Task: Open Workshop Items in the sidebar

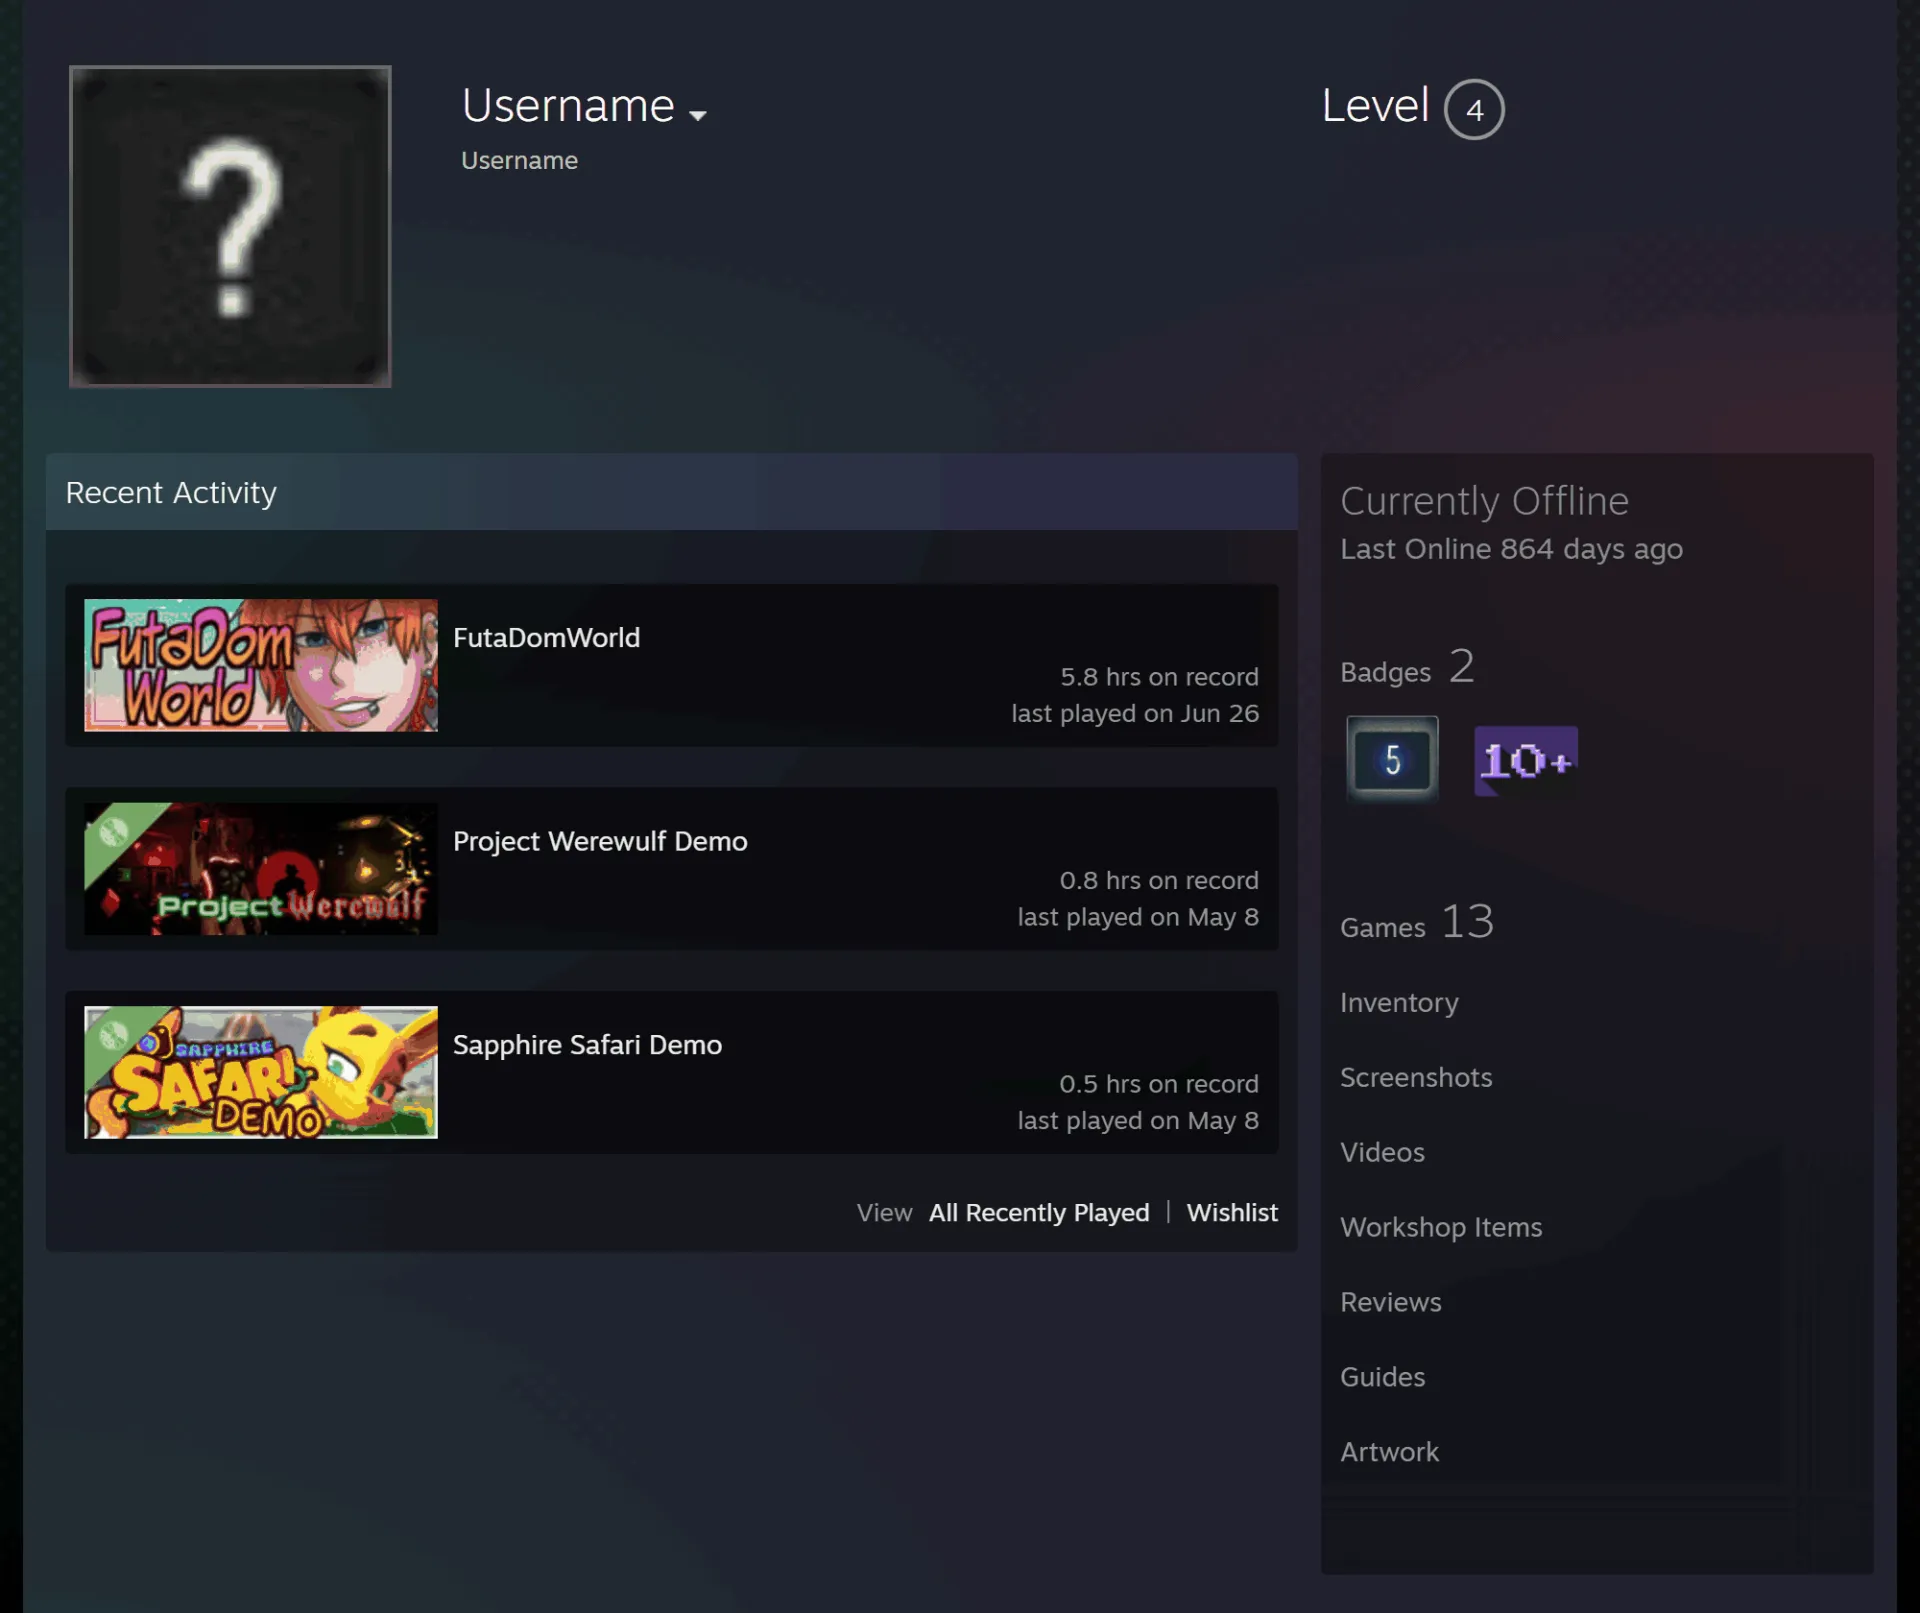Action: click(x=1441, y=1228)
